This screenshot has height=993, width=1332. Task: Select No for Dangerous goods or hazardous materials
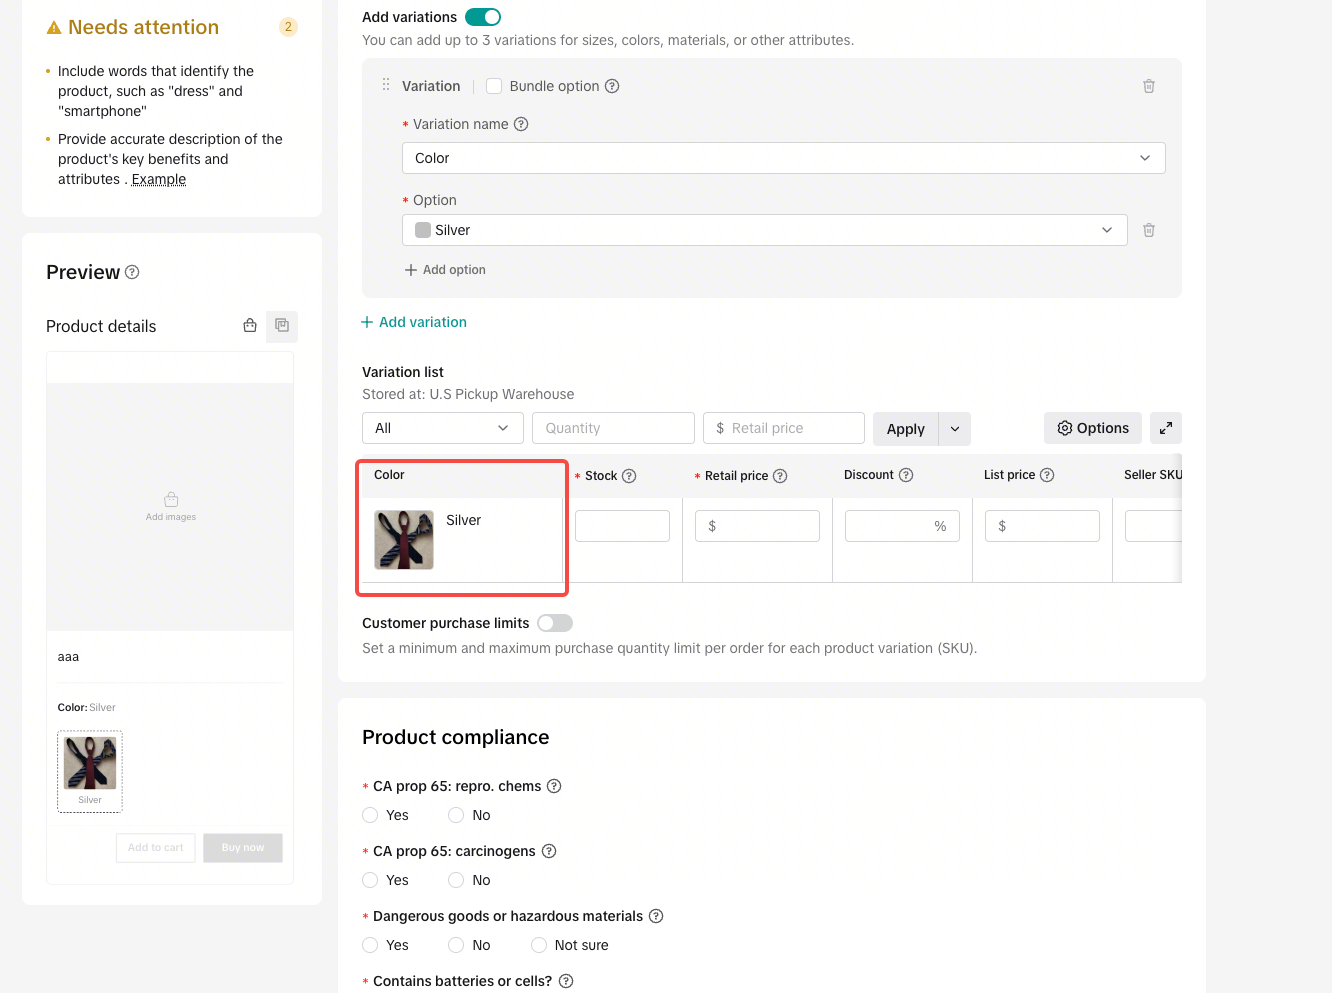456,945
